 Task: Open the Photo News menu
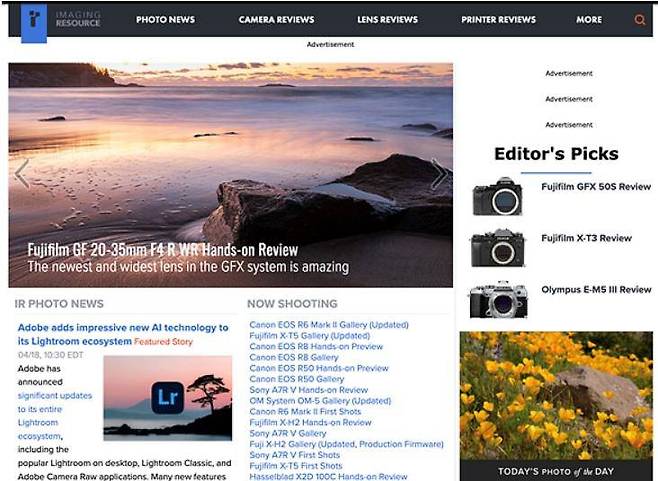point(165,20)
